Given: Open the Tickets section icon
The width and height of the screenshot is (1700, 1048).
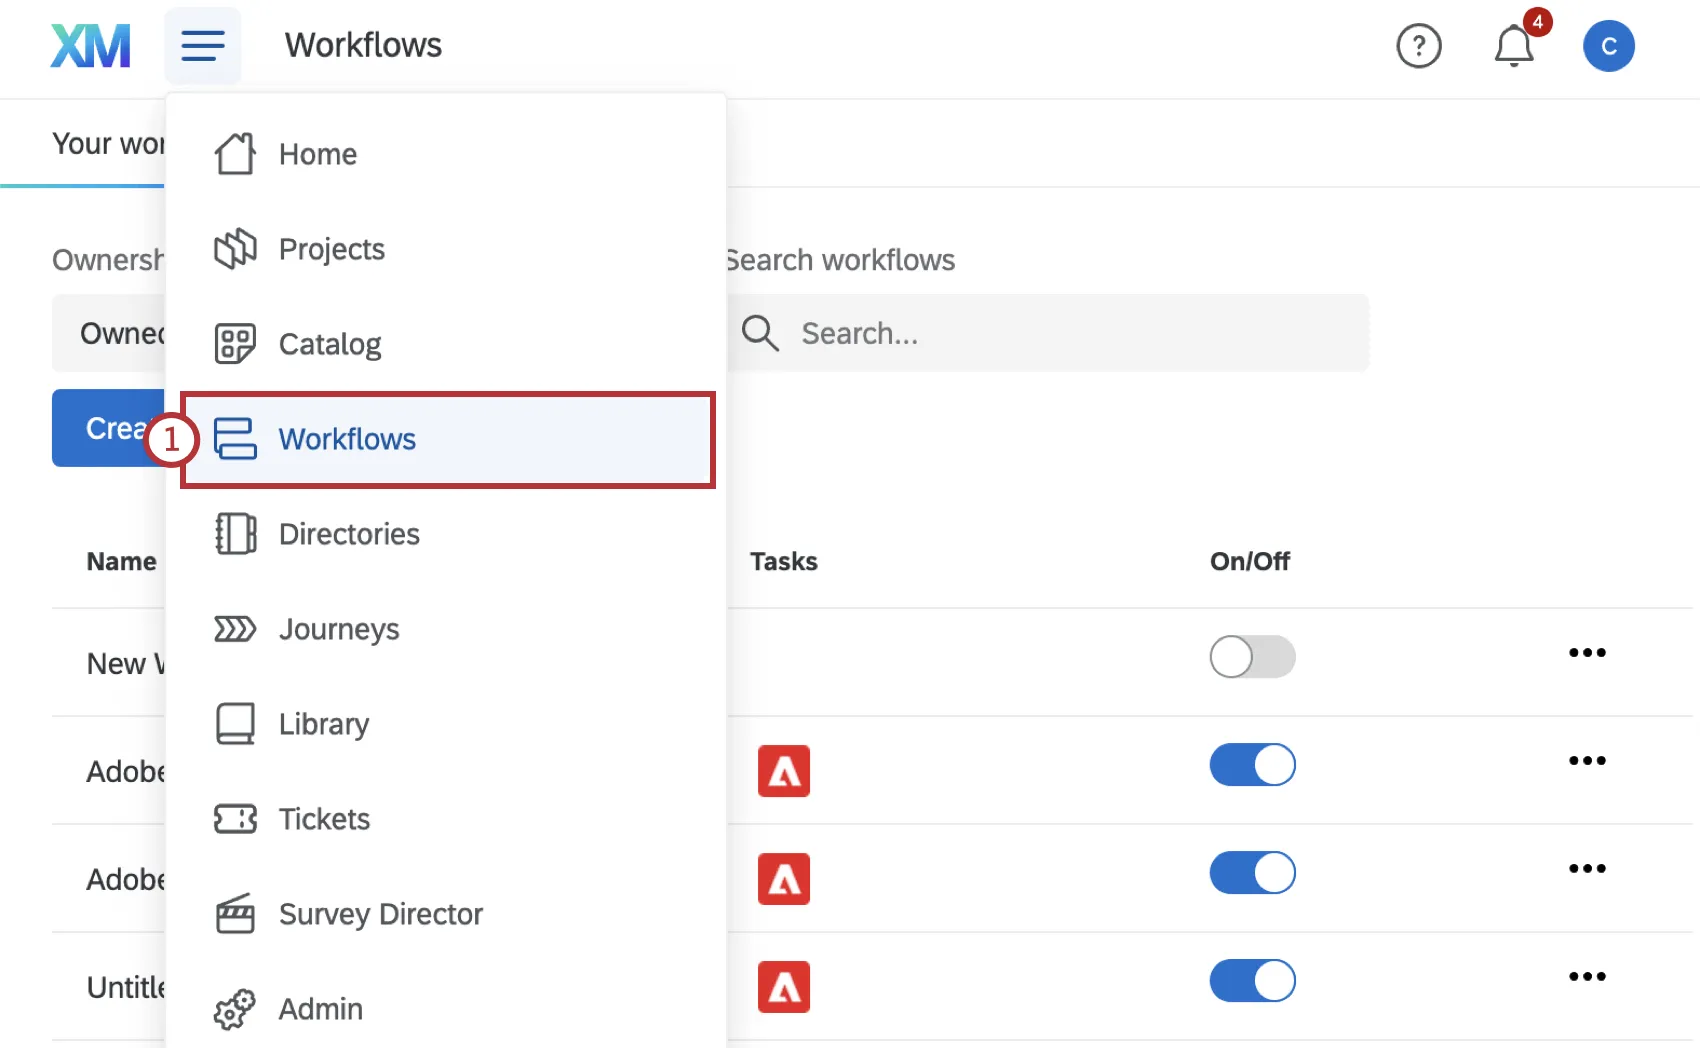Looking at the screenshot, I should 234,818.
